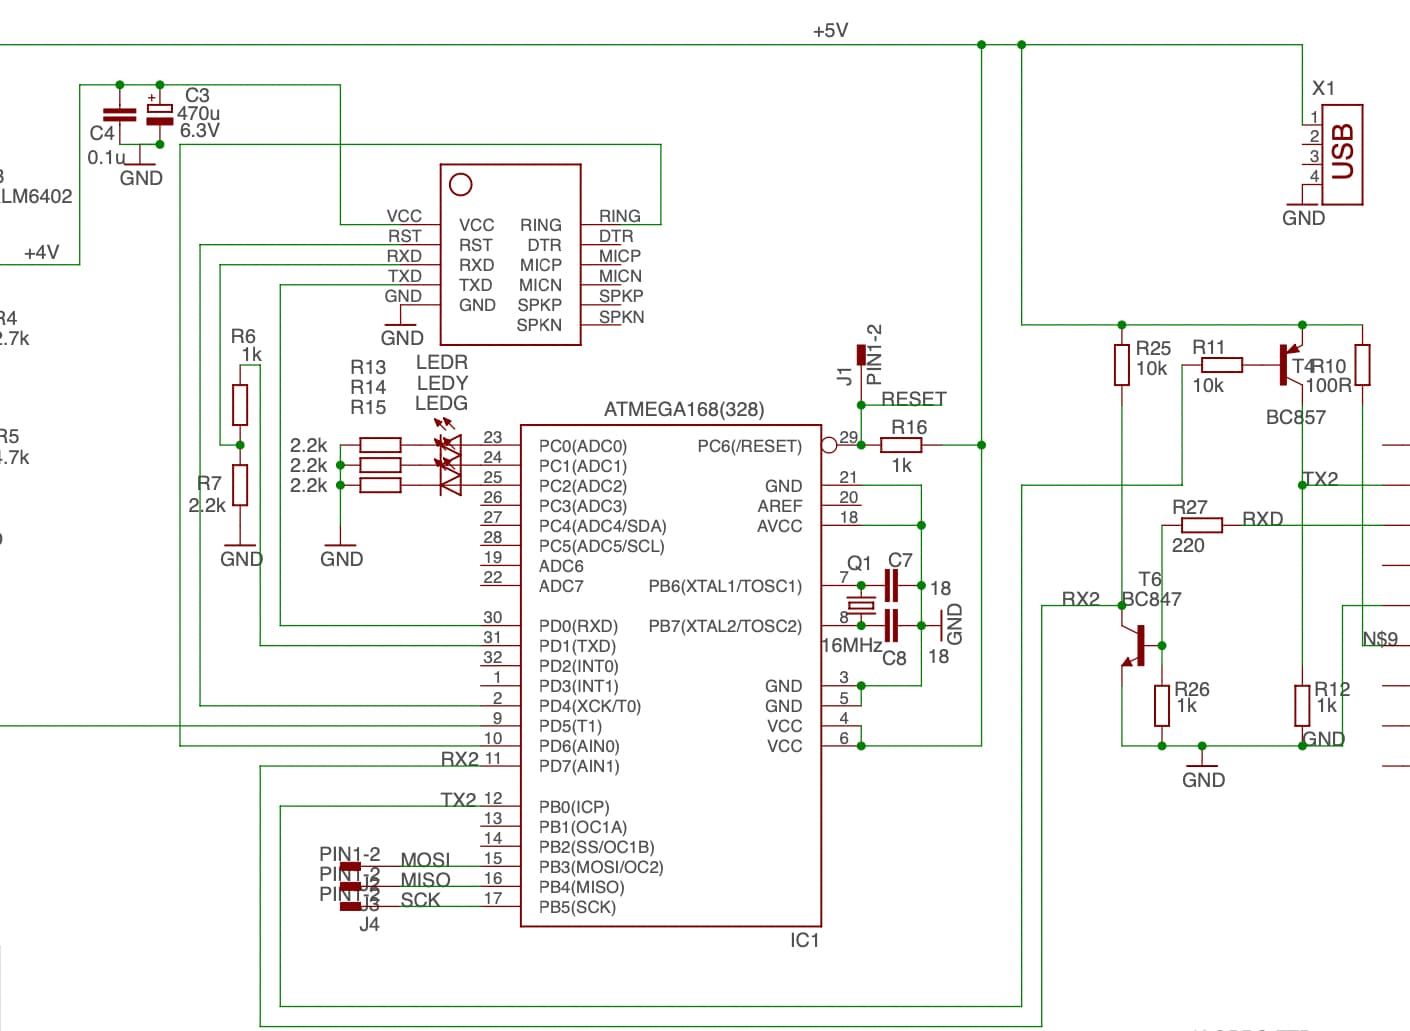This screenshot has height=1031, width=1410.
Task: Click the MISO net label near J4
Action: (426, 880)
